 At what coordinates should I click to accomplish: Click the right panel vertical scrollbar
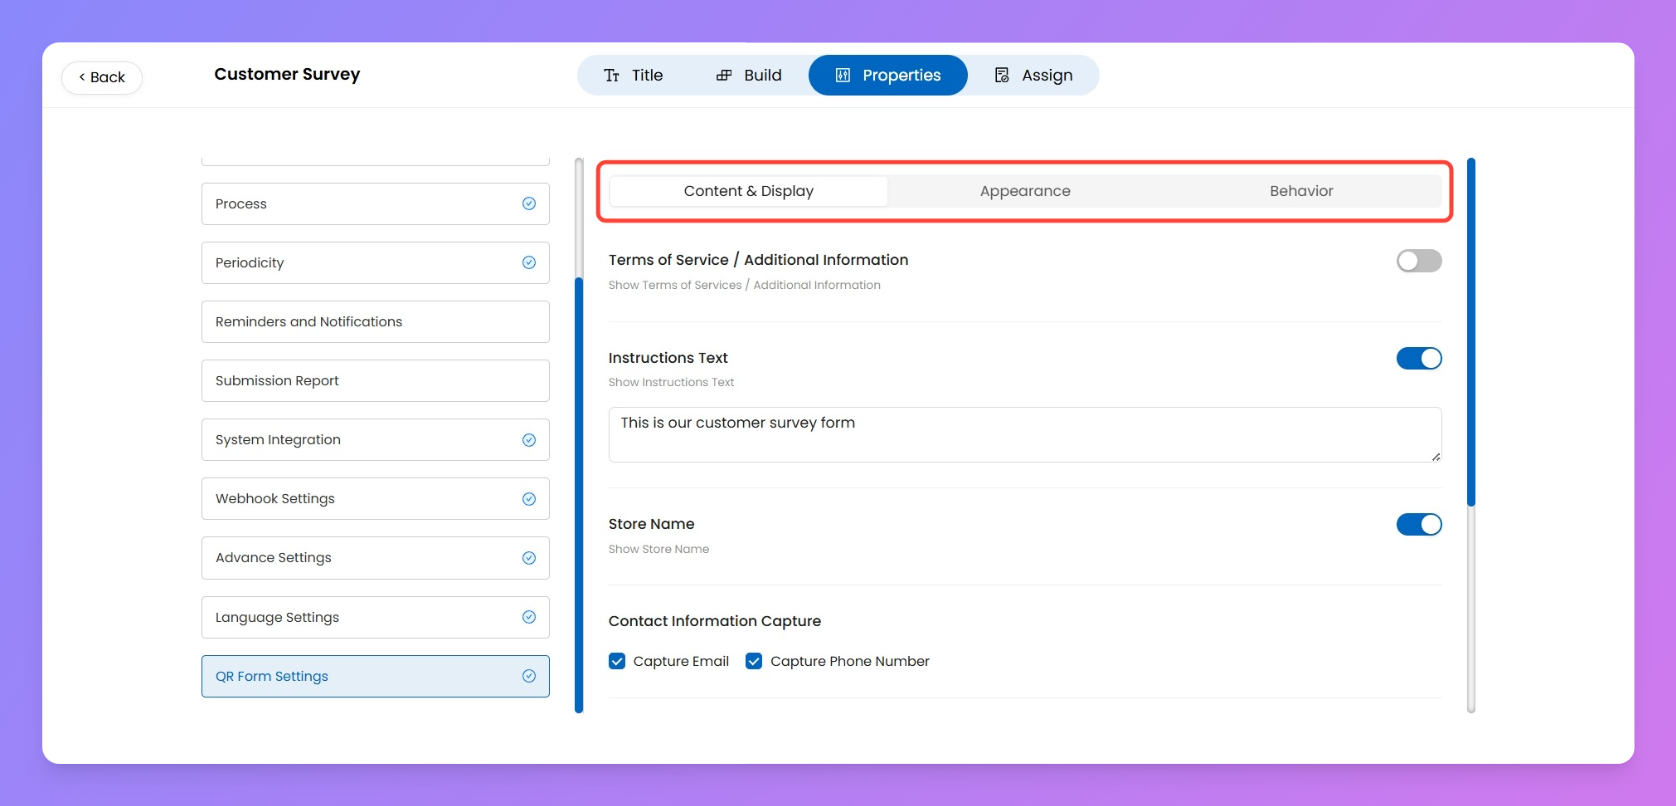[1471, 332]
